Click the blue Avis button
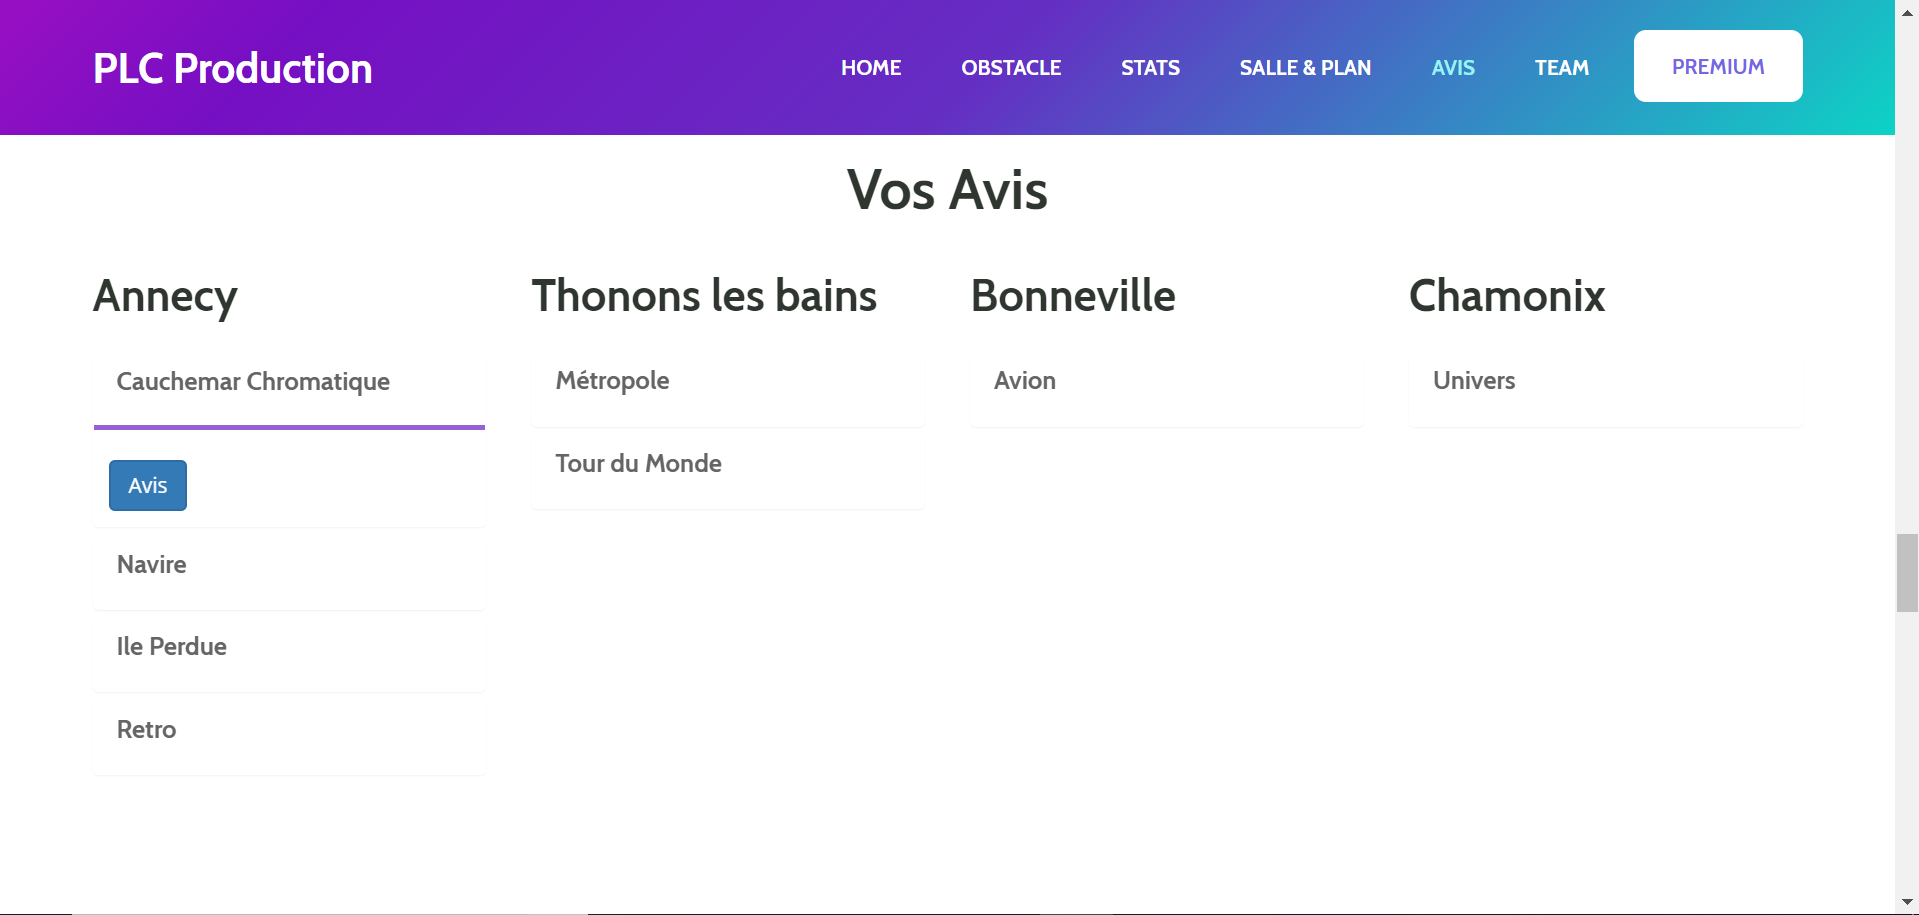 click(x=148, y=485)
